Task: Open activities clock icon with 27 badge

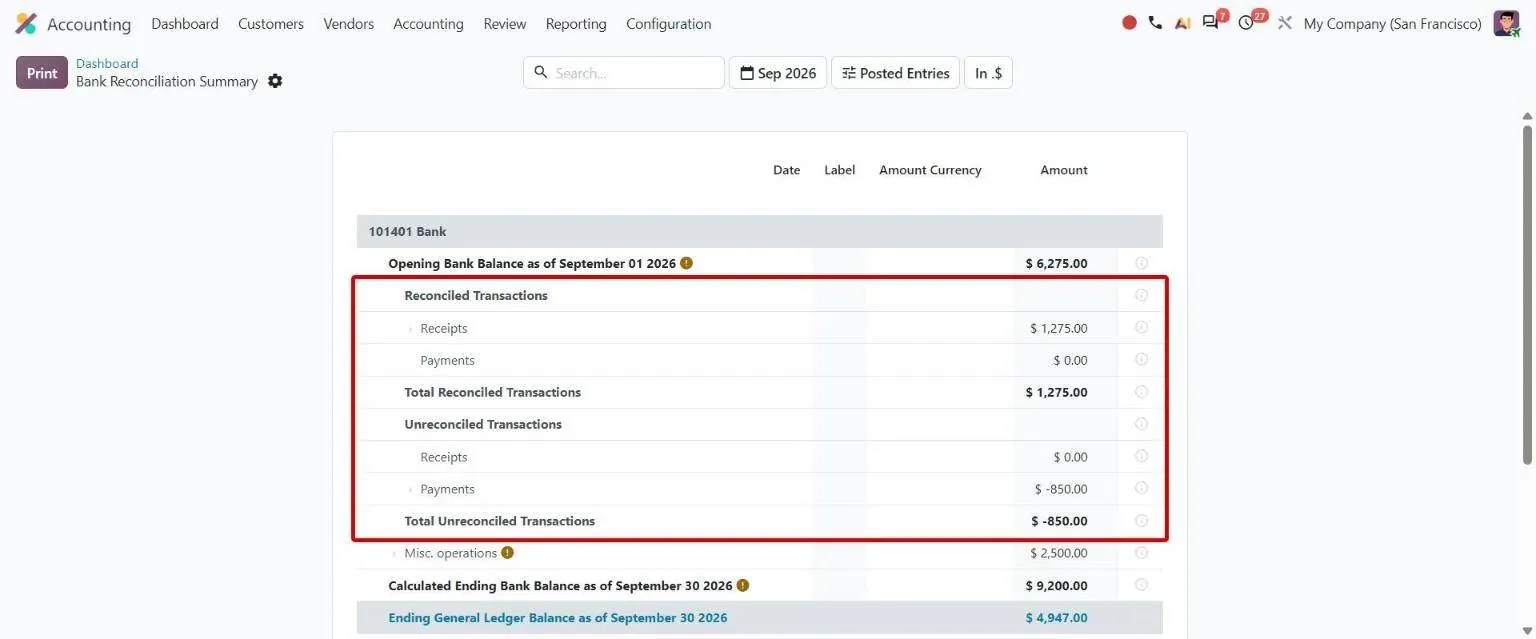Action: pyautogui.click(x=1246, y=23)
